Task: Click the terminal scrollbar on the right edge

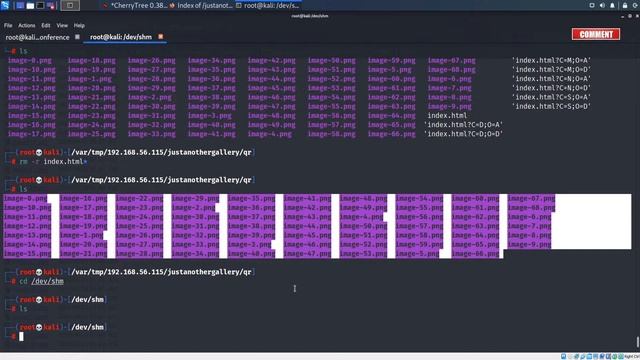Action: coord(638,341)
